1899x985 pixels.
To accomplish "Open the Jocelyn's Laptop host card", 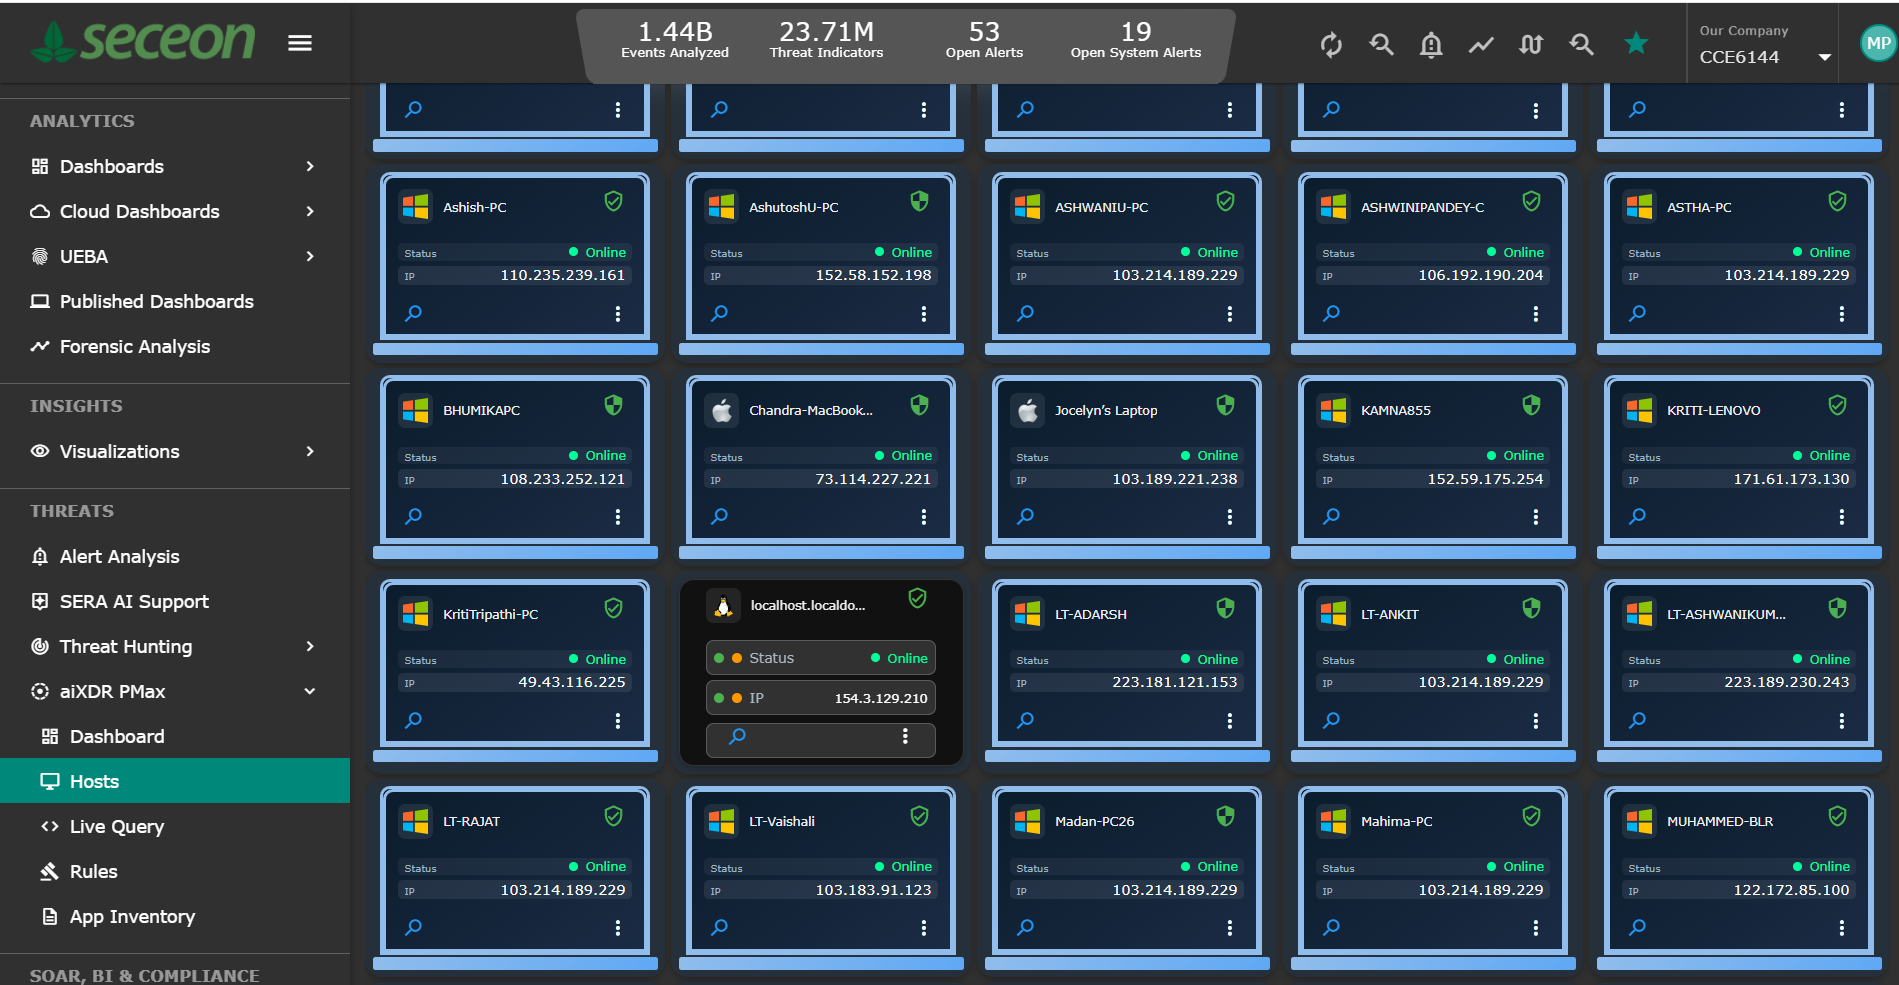I will 1127,459.
